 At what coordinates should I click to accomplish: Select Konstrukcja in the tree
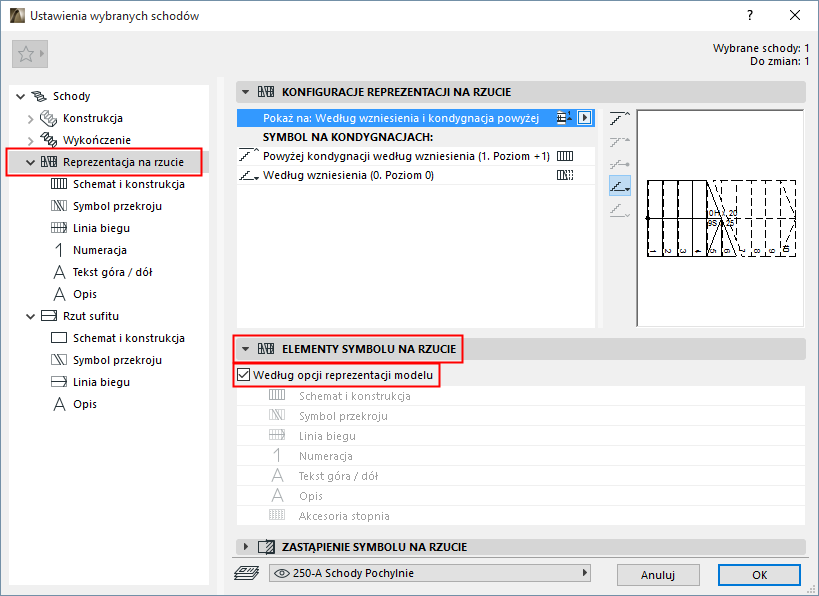[x=92, y=118]
